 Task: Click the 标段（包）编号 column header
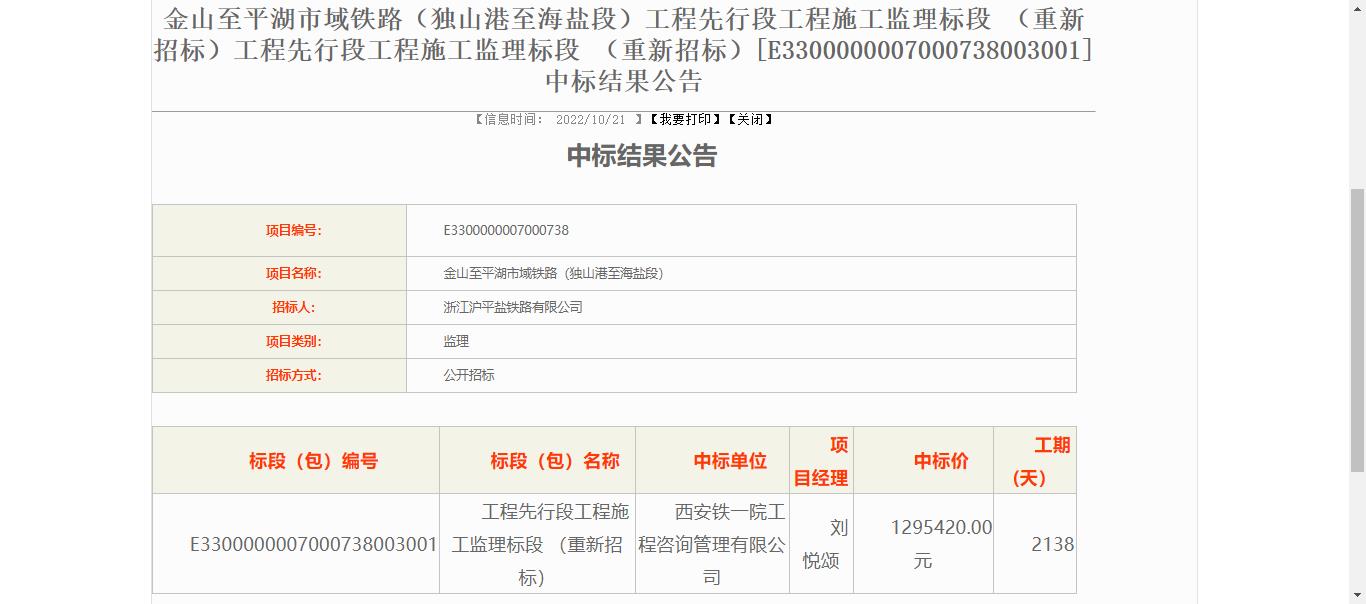click(313, 461)
